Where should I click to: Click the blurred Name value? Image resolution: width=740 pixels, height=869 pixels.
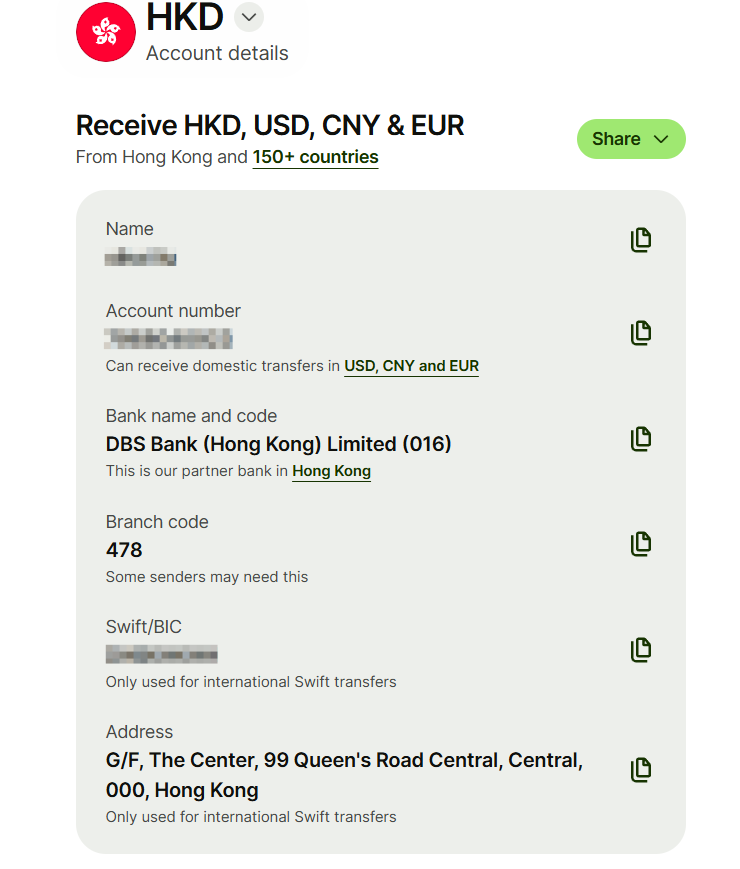coord(141,259)
